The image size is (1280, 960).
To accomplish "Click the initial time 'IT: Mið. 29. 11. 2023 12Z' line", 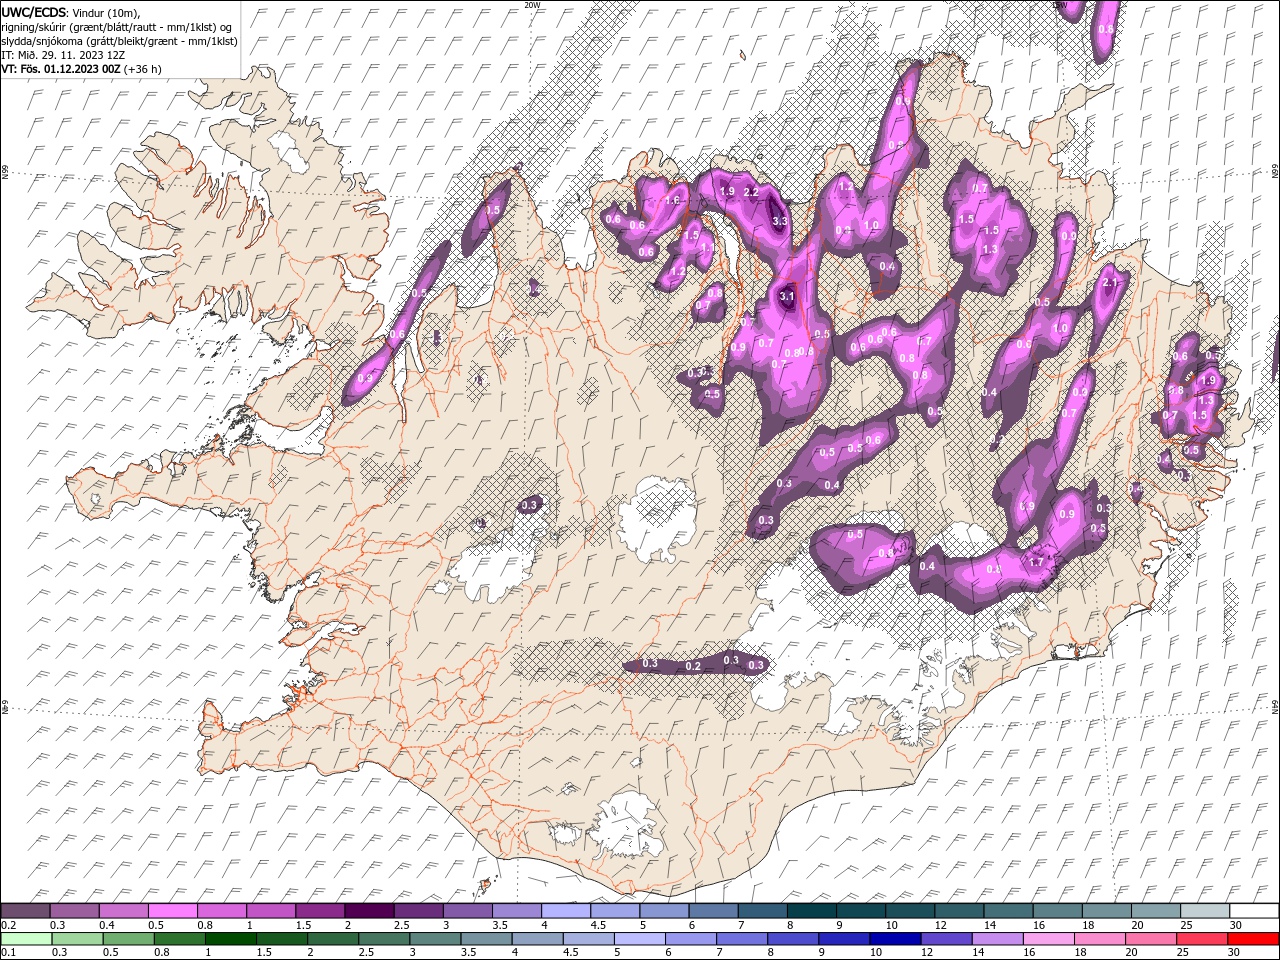I will pyautogui.click(x=65, y=55).
